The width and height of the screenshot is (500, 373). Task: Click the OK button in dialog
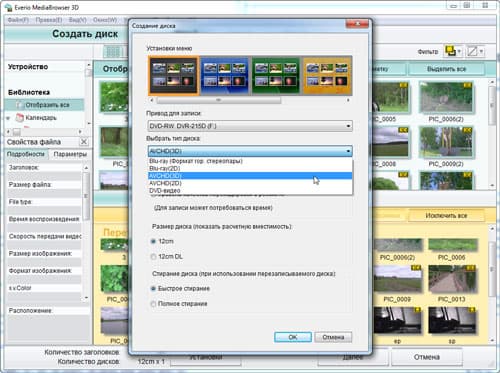[293, 337]
